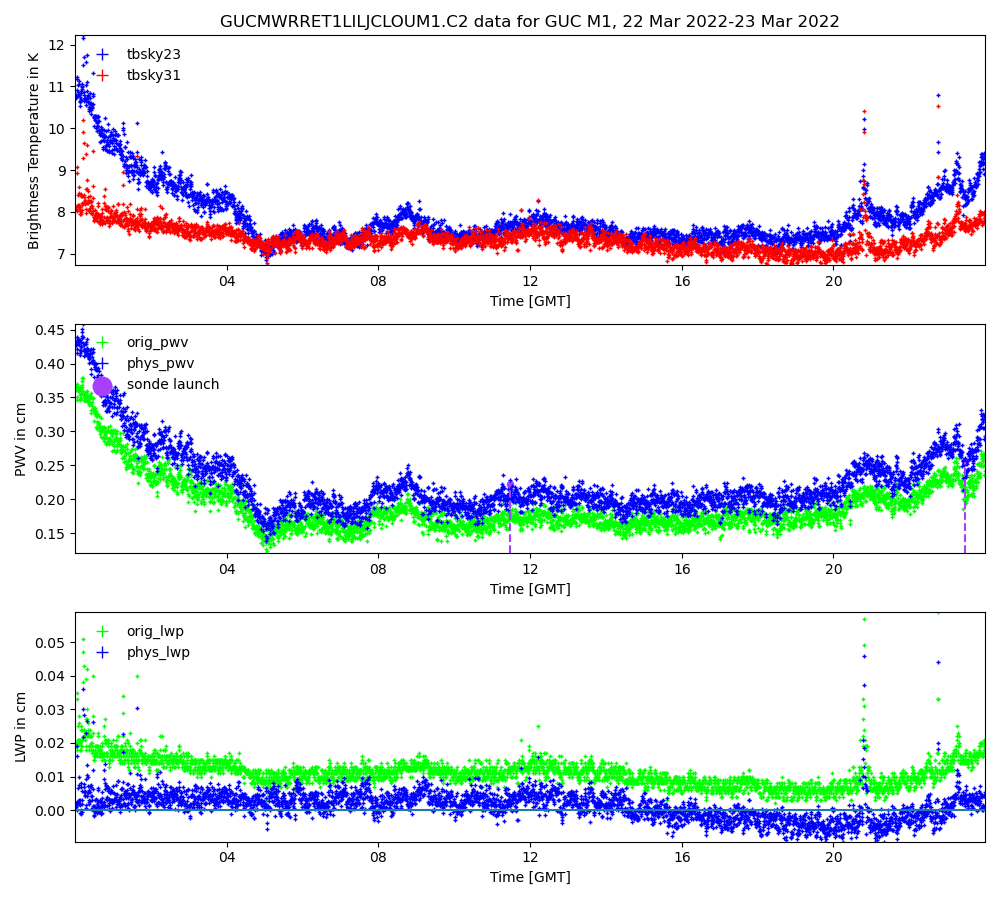Click Time [GMT] label under brightness temperature plot
Viewport: 1000px width, 900px height.
pyautogui.click(x=530, y=301)
